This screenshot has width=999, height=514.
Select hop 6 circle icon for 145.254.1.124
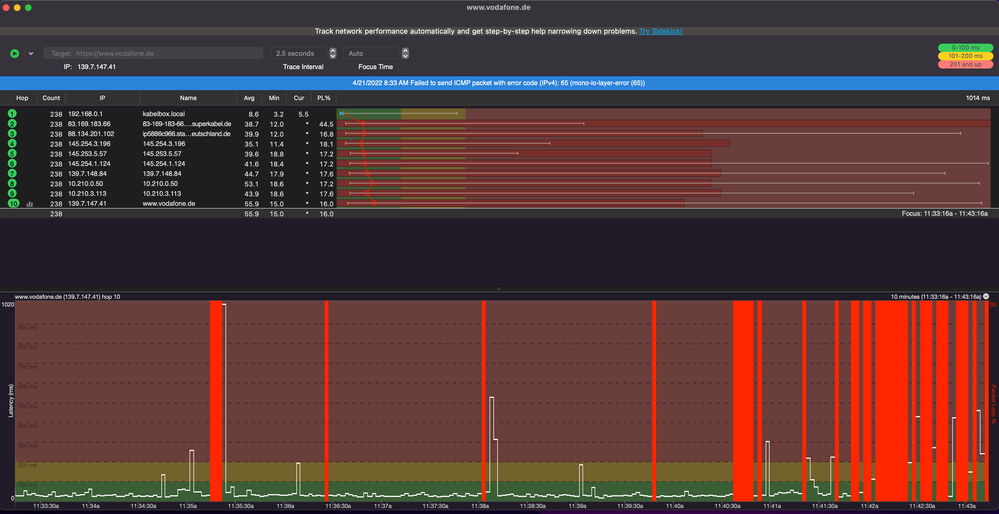[x=13, y=164]
